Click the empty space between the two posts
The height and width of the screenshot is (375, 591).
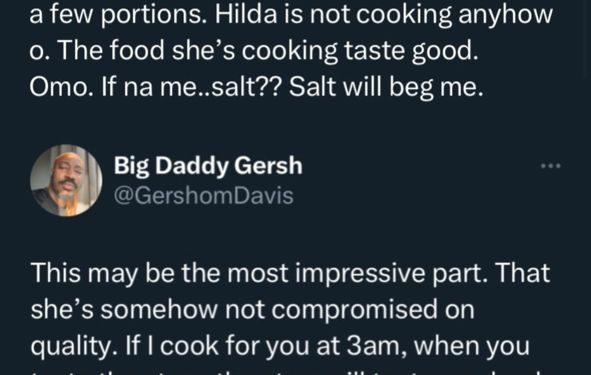click(x=296, y=121)
